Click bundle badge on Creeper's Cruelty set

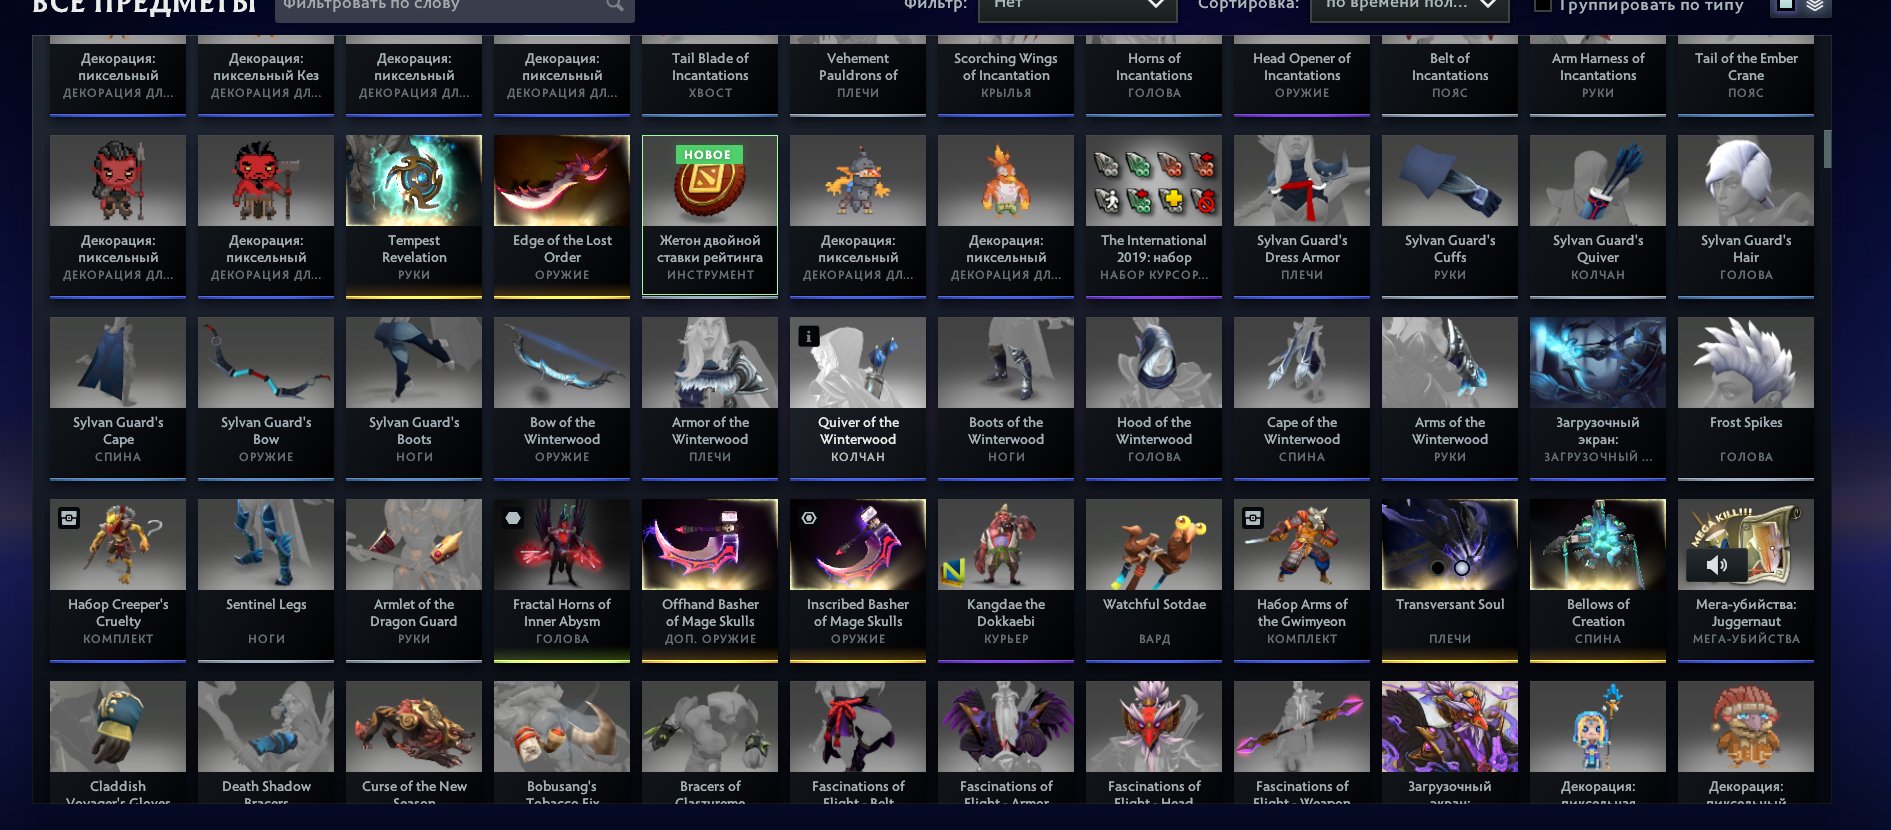pyautogui.click(x=69, y=518)
